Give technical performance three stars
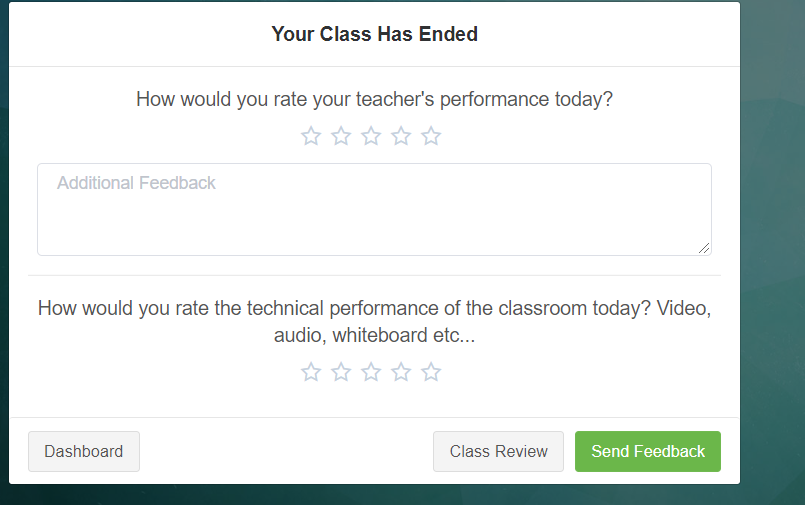This screenshot has width=805, height=505. pyautogui.click(x=371, y=372)
